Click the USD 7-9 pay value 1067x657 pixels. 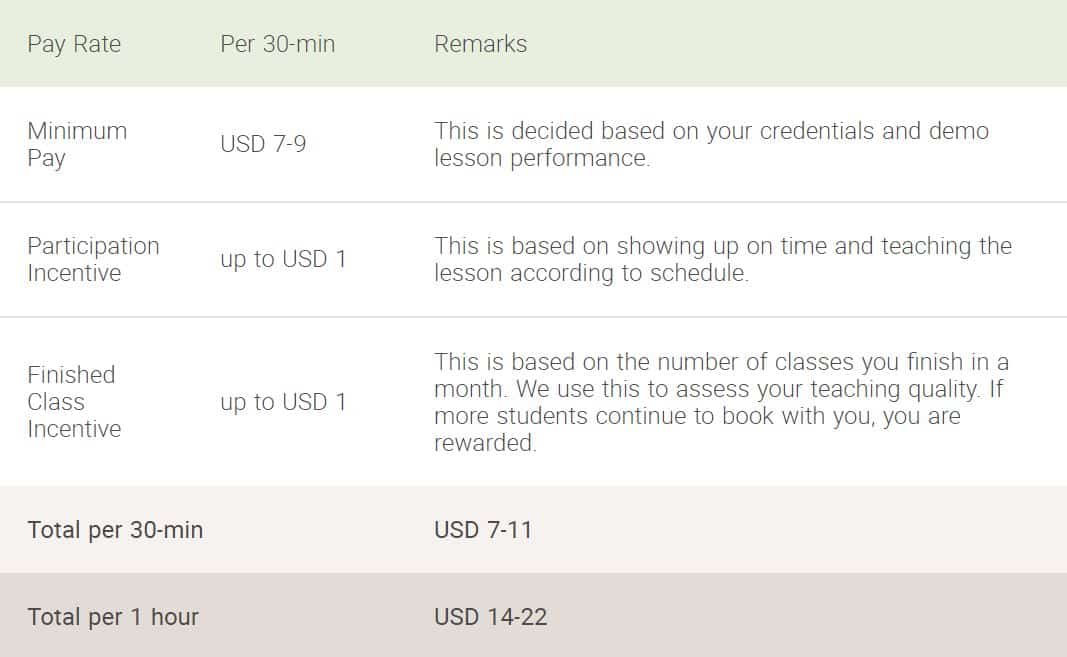[x=263, y=144]
